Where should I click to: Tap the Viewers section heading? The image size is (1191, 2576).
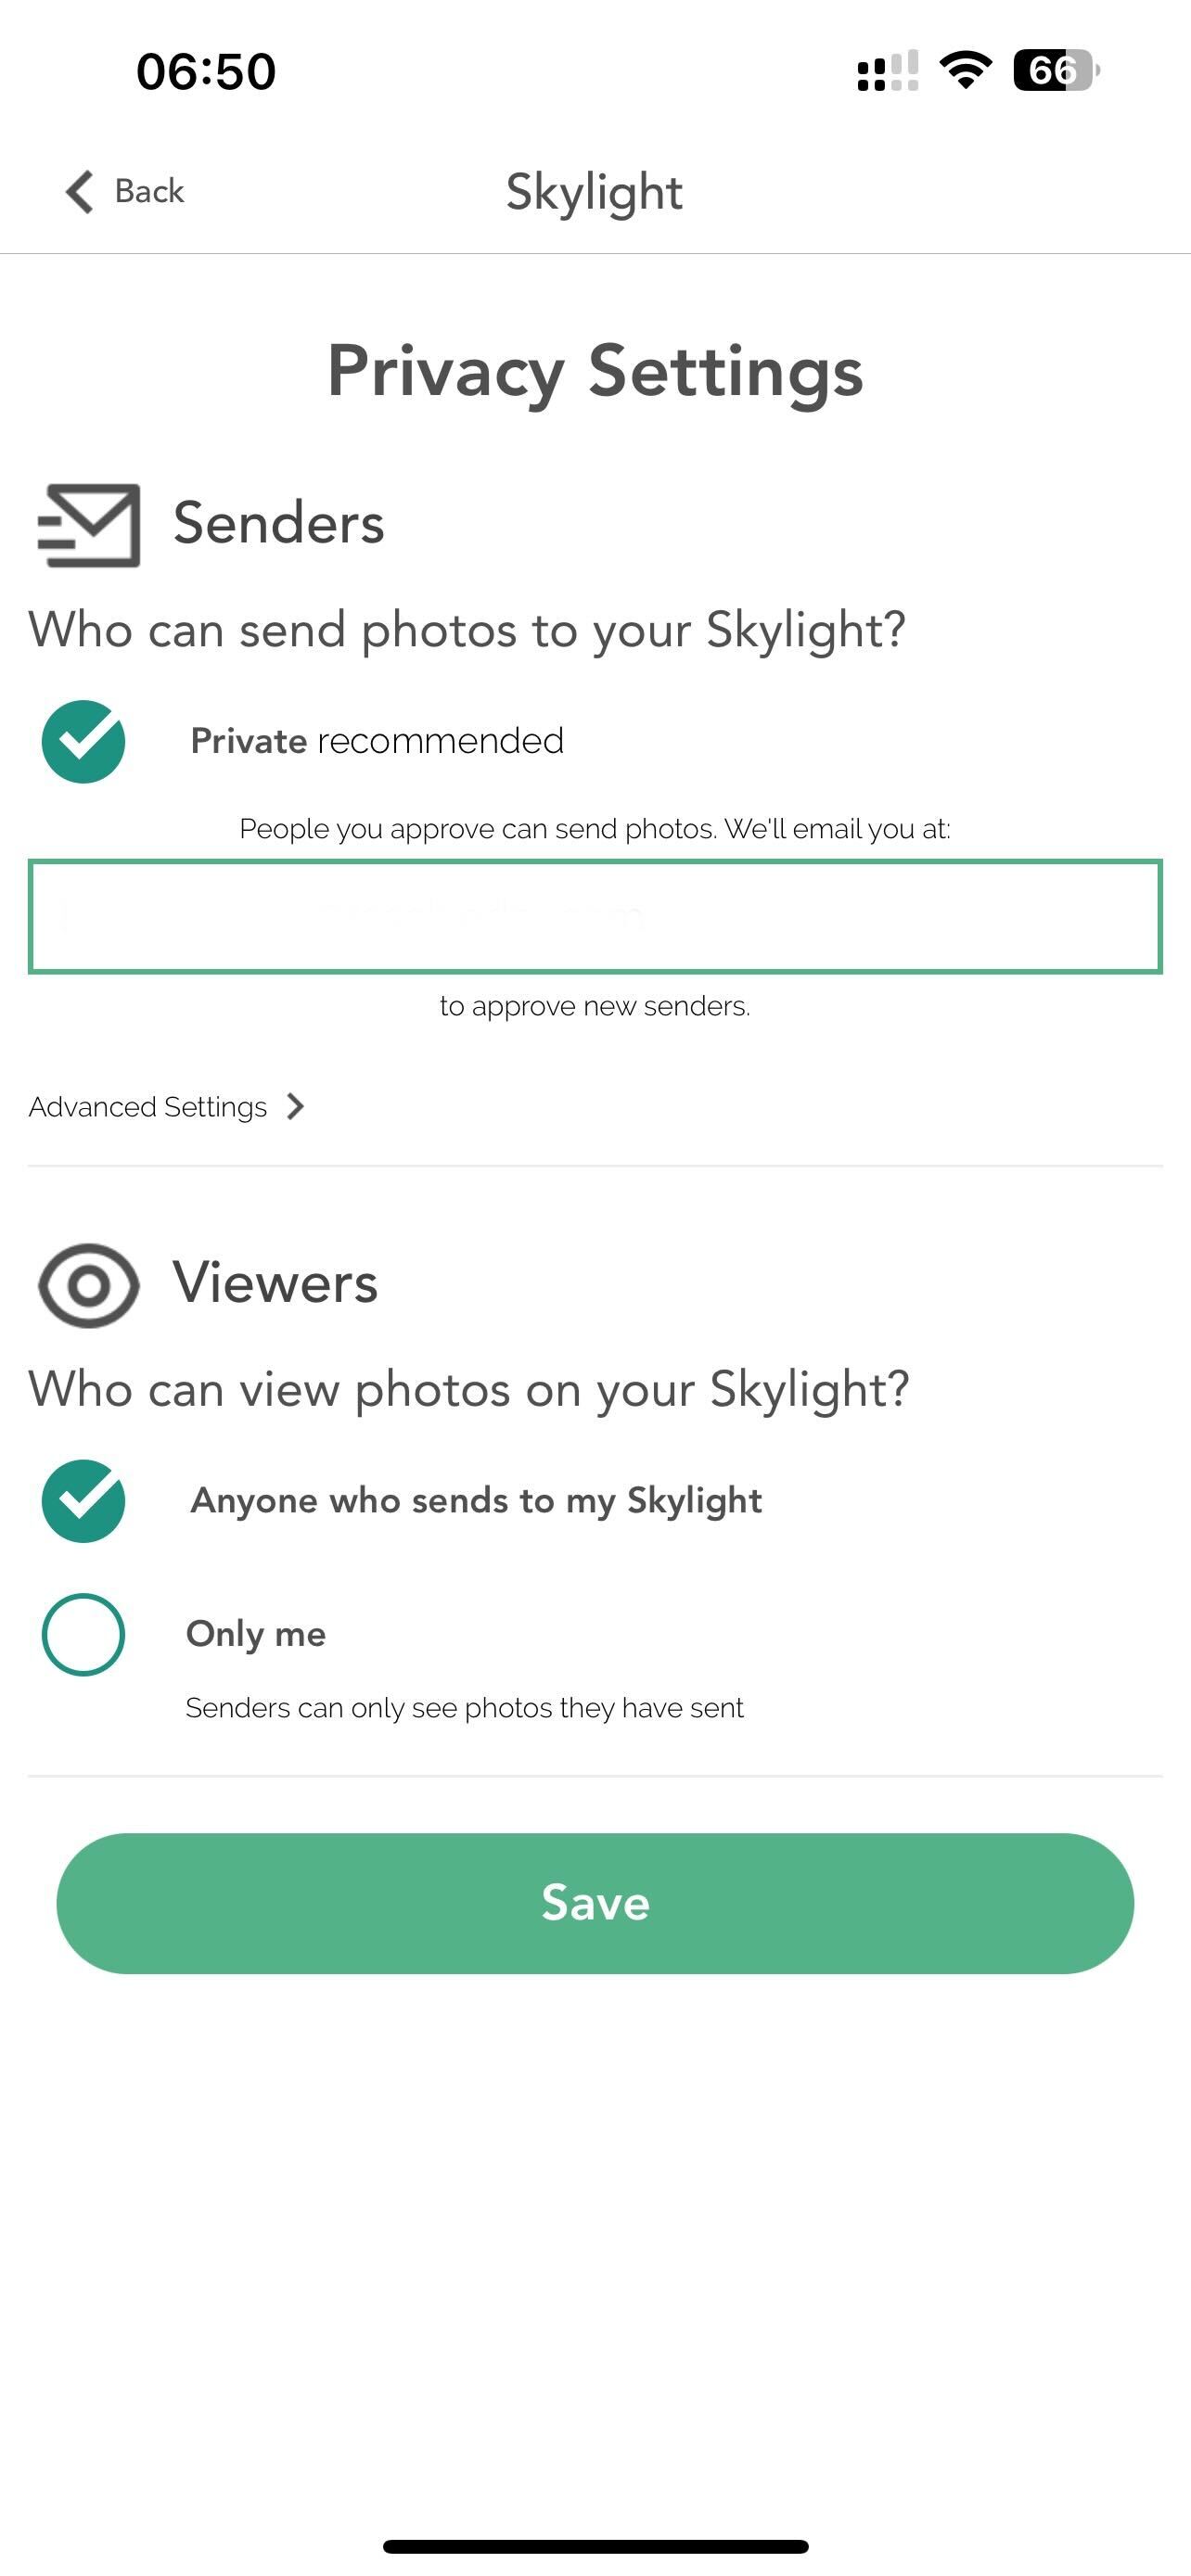[x=275, y=1282]
